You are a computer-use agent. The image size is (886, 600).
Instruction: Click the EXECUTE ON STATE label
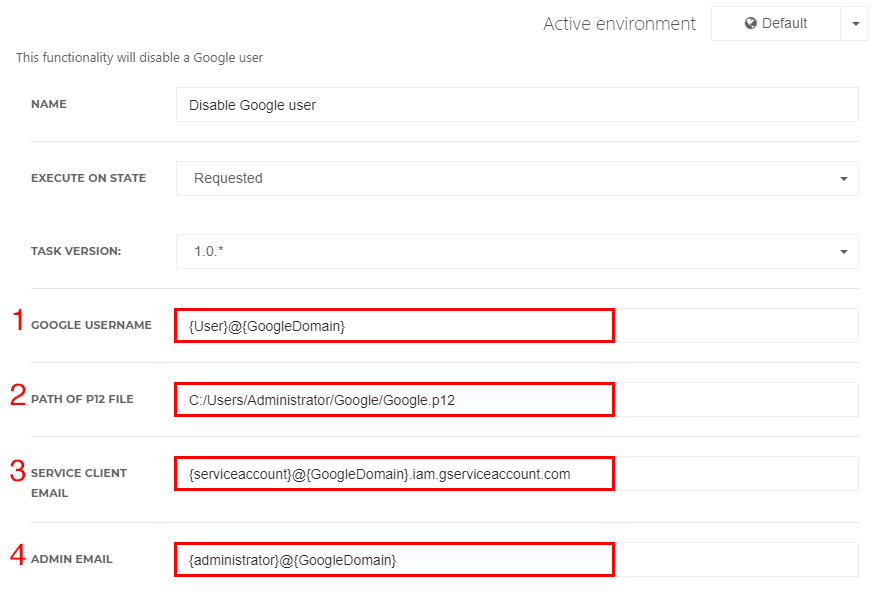(x=88, y=178)
